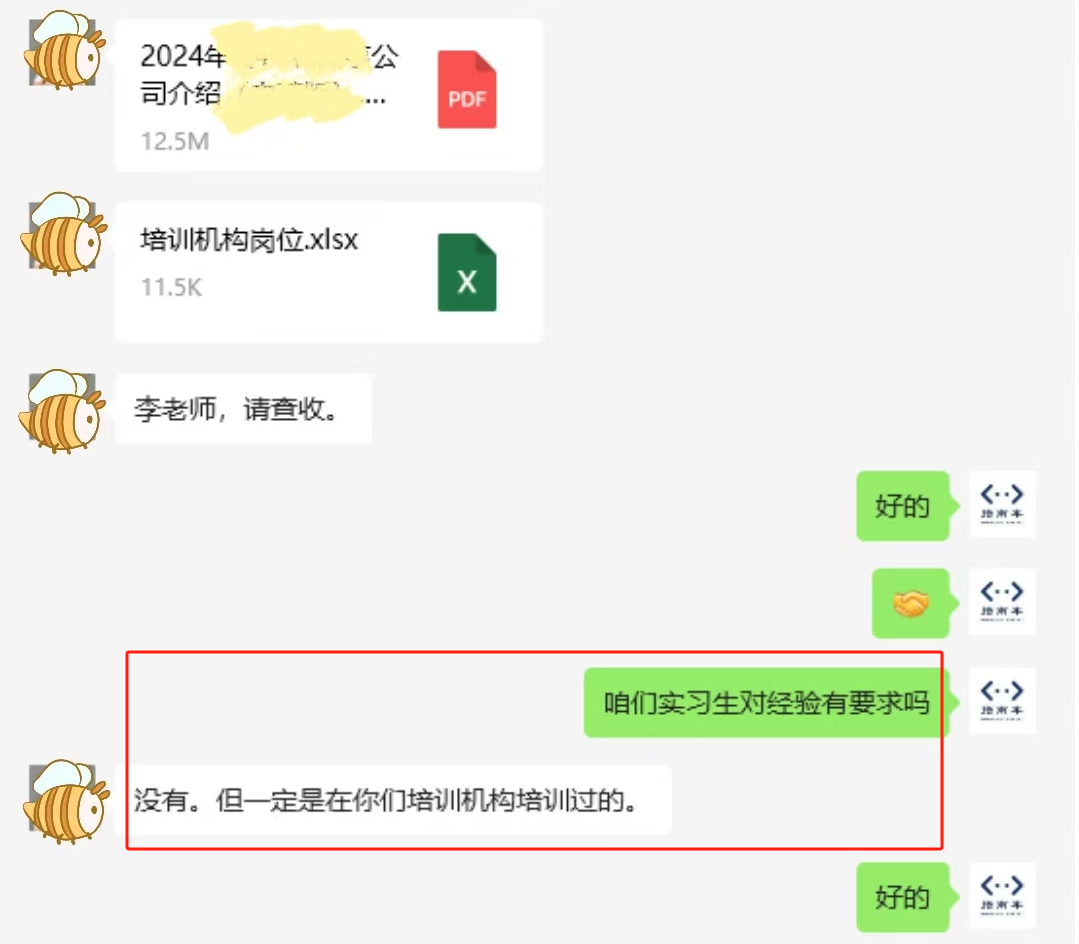The height and width of the screenshot is (944, 1079).
Task: Select the 没有。但一定是在你们培训机构培训过的 message
Action: tap(393, 800)
